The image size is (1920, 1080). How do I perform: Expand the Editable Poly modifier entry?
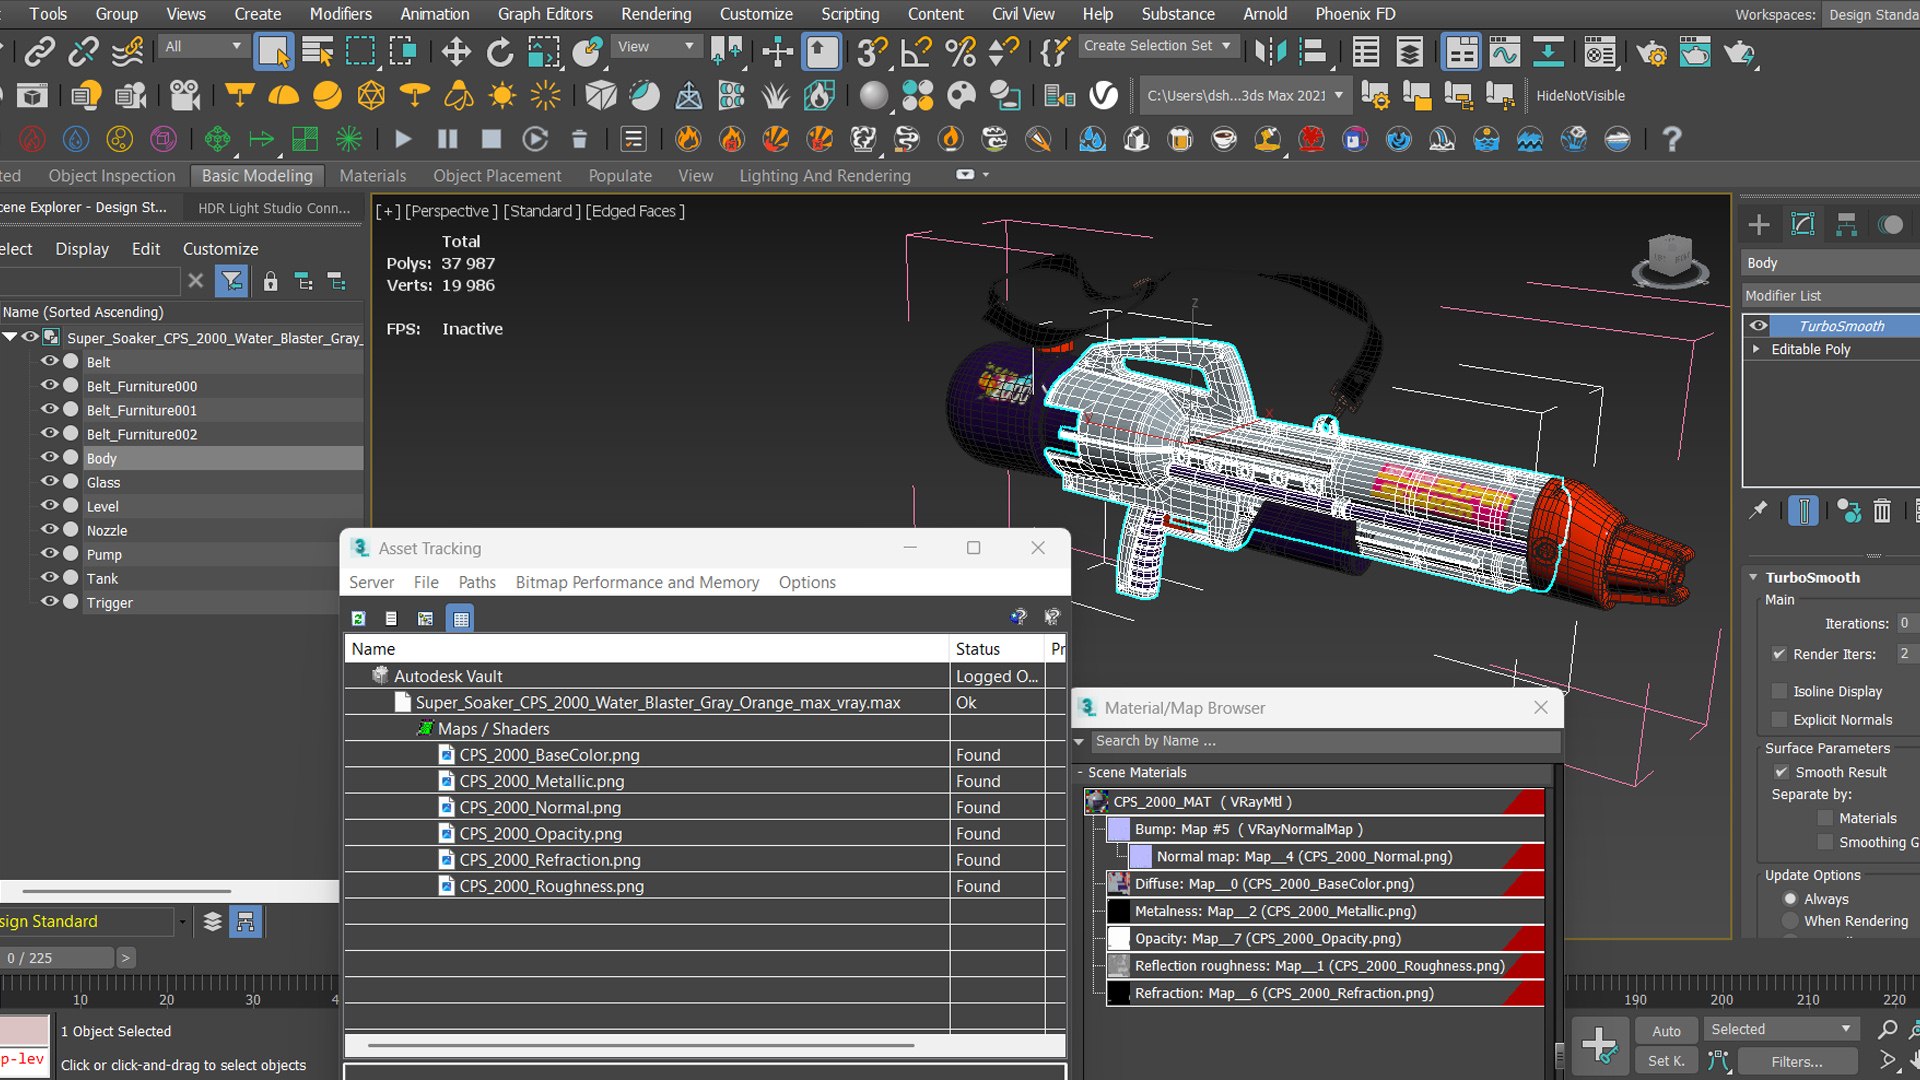pyautogui.click(x=1756, y=349)
